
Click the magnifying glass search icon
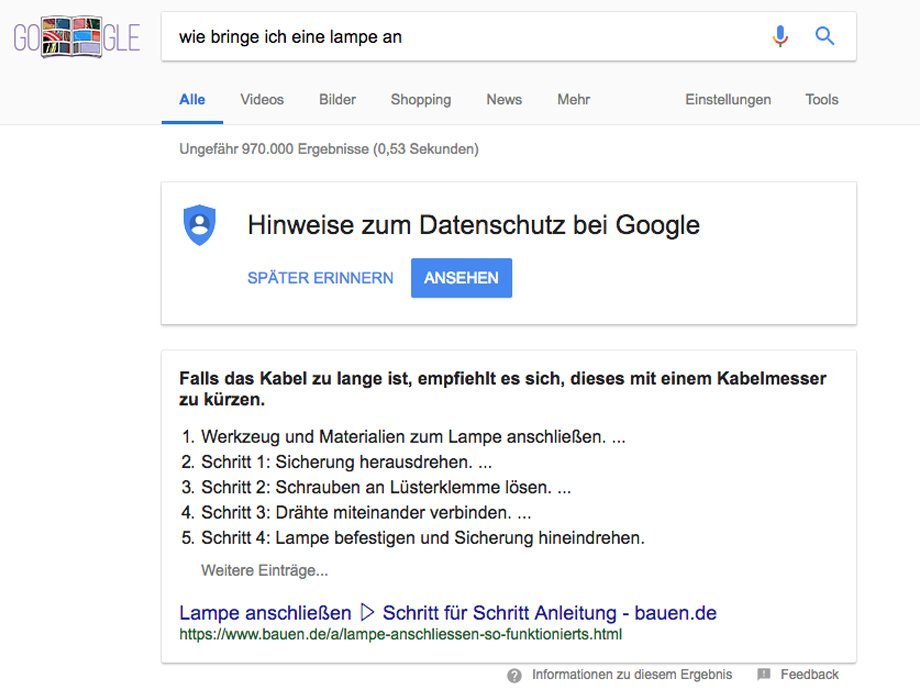824,35
